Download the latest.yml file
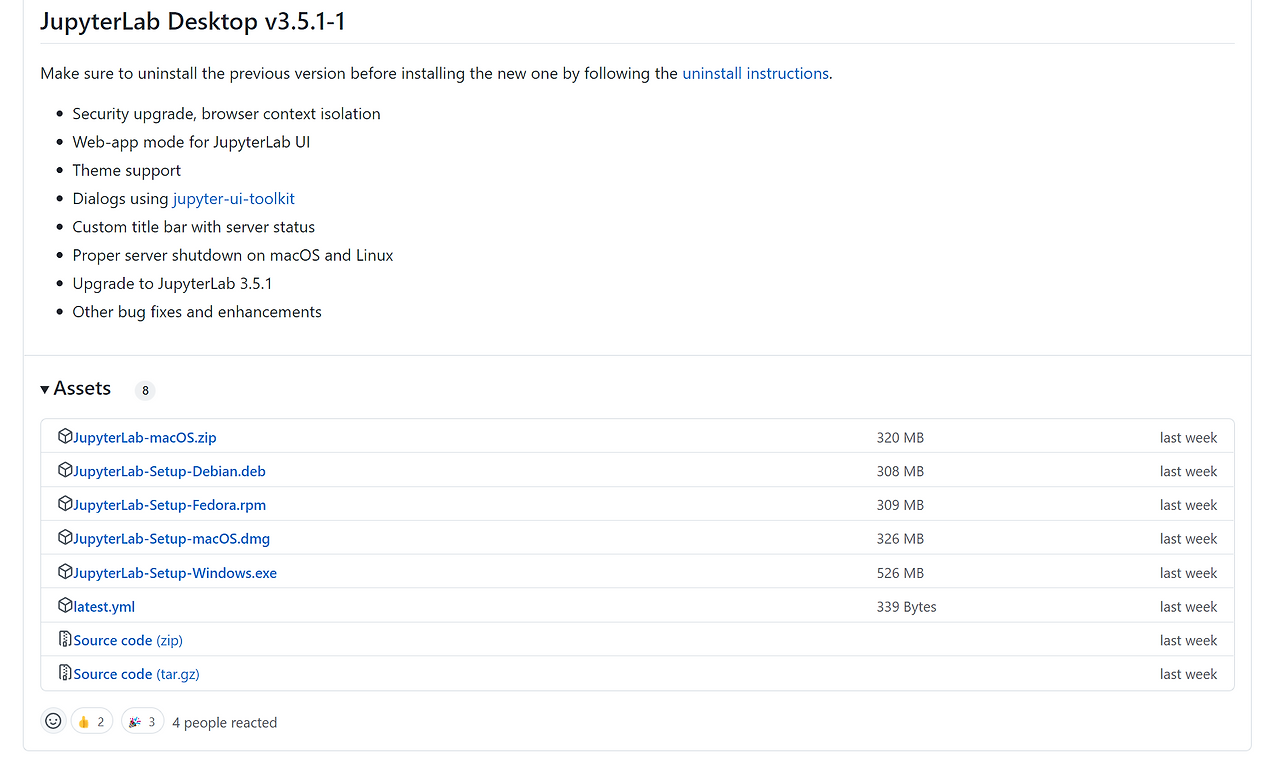The image size is (1280, 770). (x=103, y=606)
